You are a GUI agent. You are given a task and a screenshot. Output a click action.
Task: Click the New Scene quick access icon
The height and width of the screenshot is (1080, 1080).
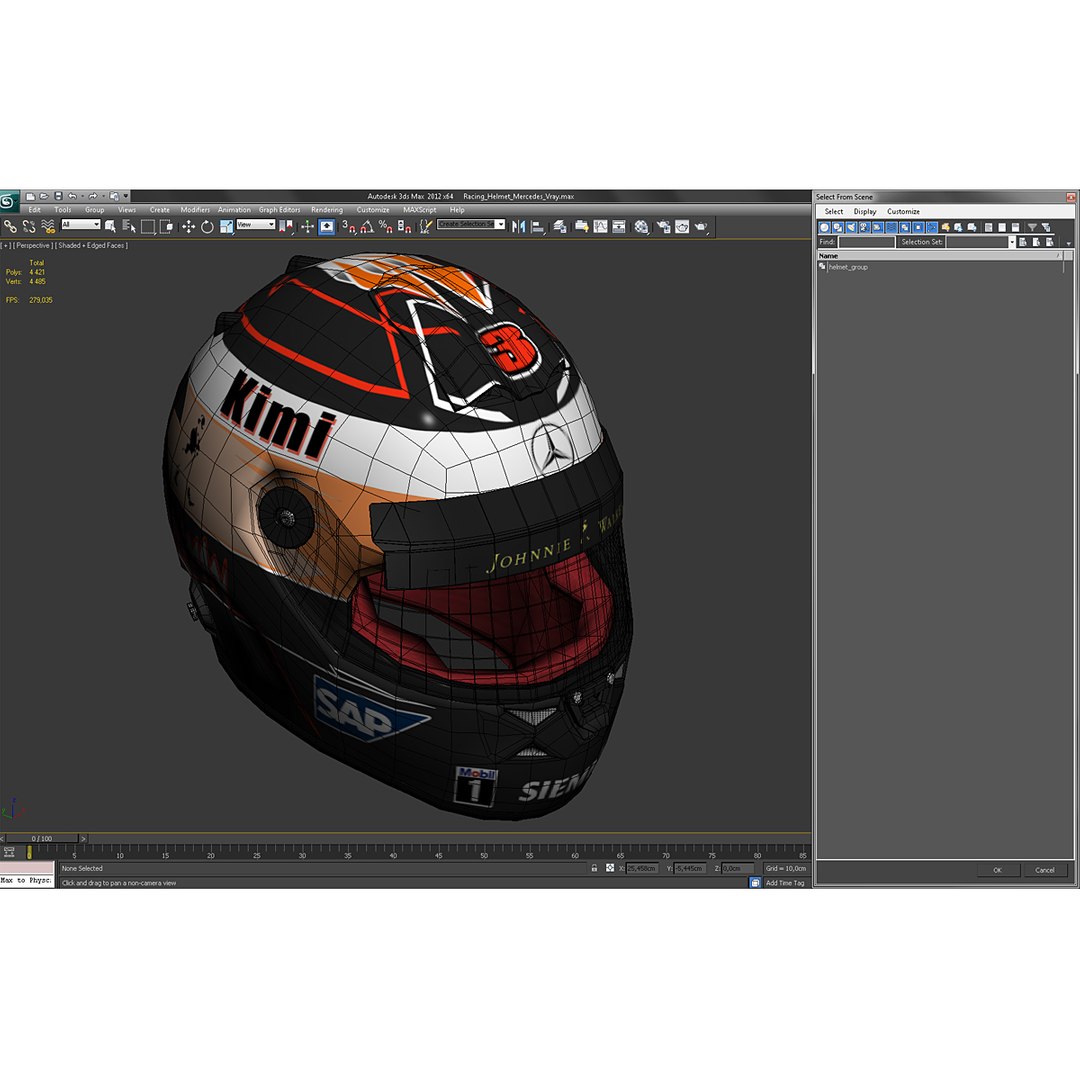click(x=30, y=196)
